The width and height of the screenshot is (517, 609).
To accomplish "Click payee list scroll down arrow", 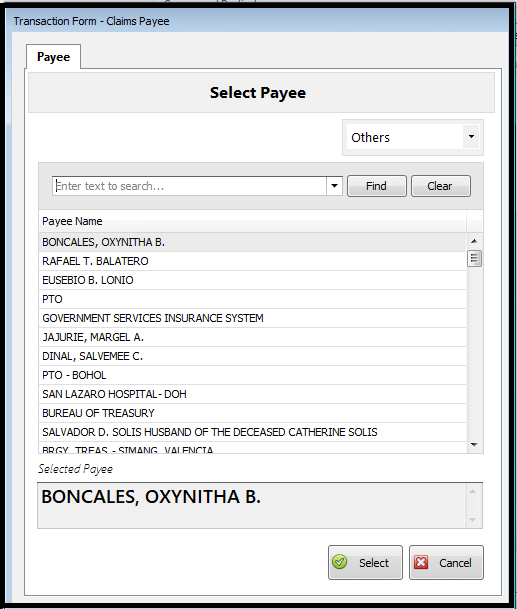I will [x=474, y=445].
